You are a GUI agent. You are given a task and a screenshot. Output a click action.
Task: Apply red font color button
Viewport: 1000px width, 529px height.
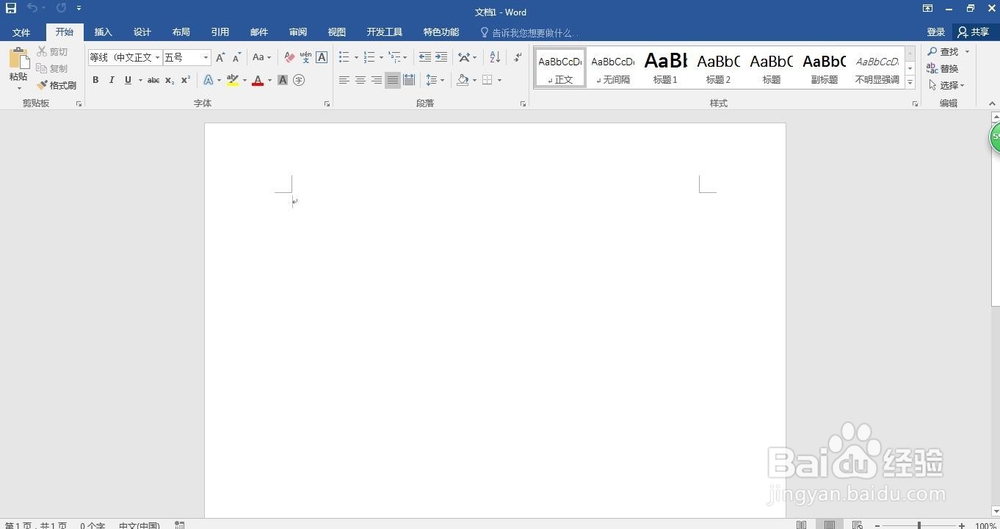click(x=258, y=80)
